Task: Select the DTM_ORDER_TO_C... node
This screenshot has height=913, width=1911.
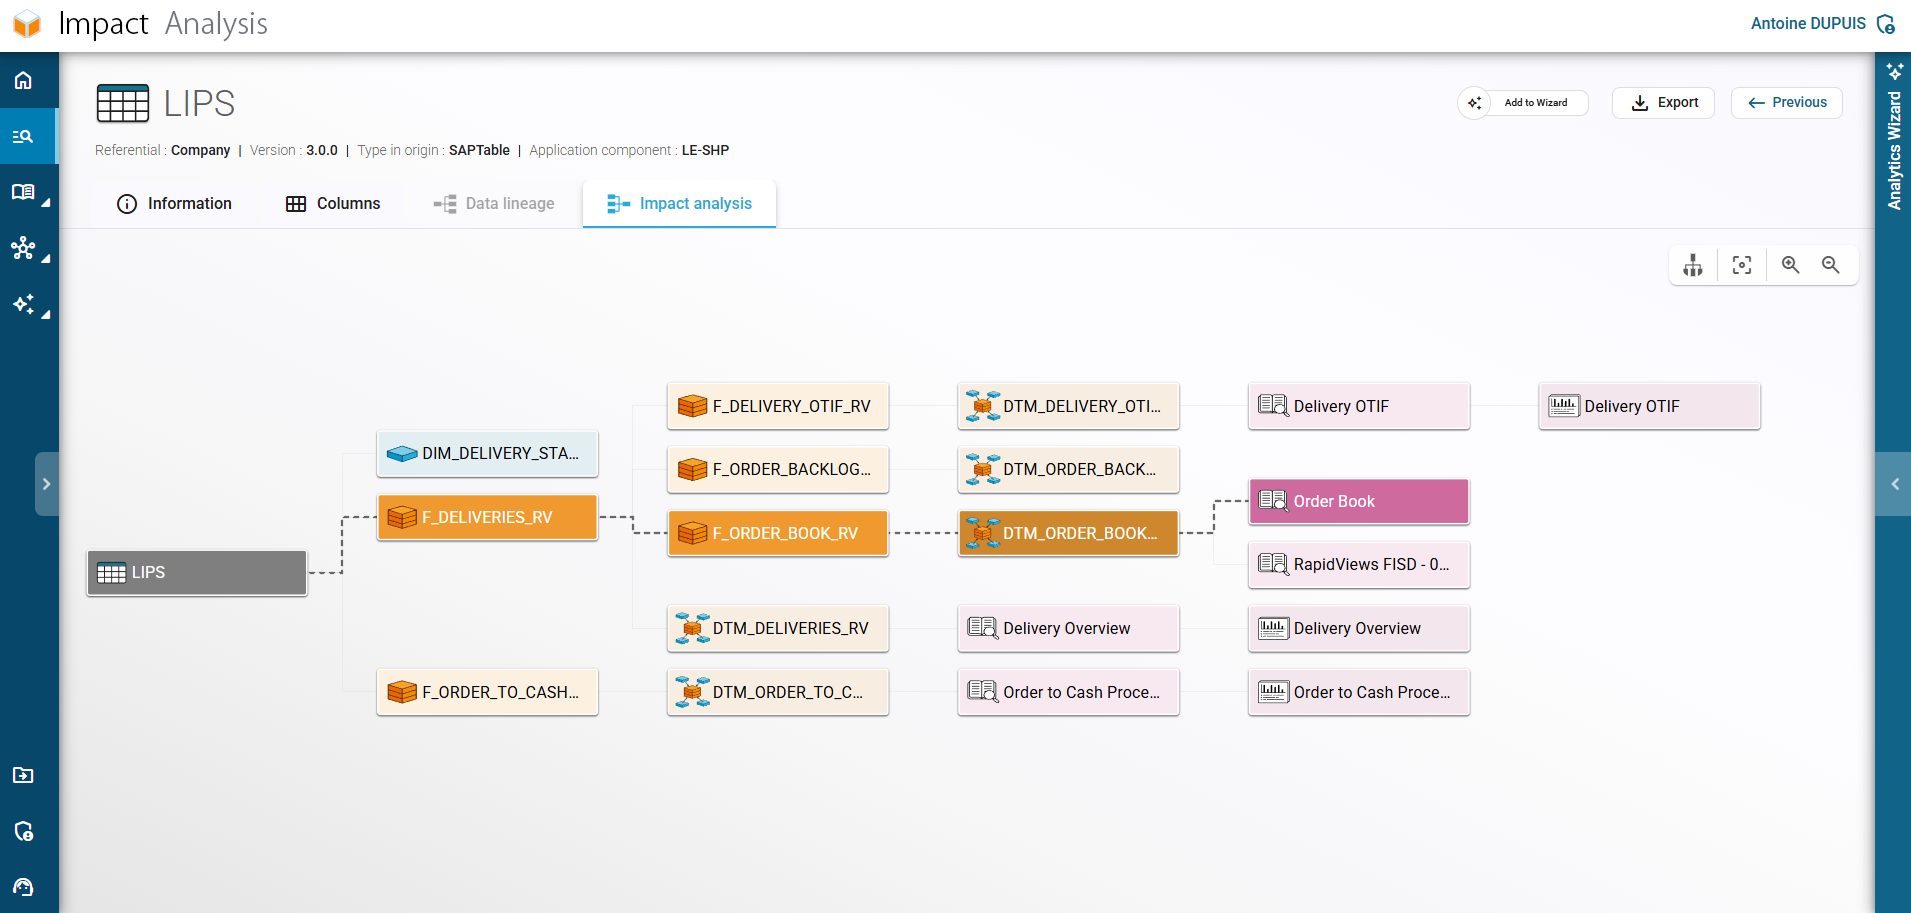Action: (x=778, y=692)
